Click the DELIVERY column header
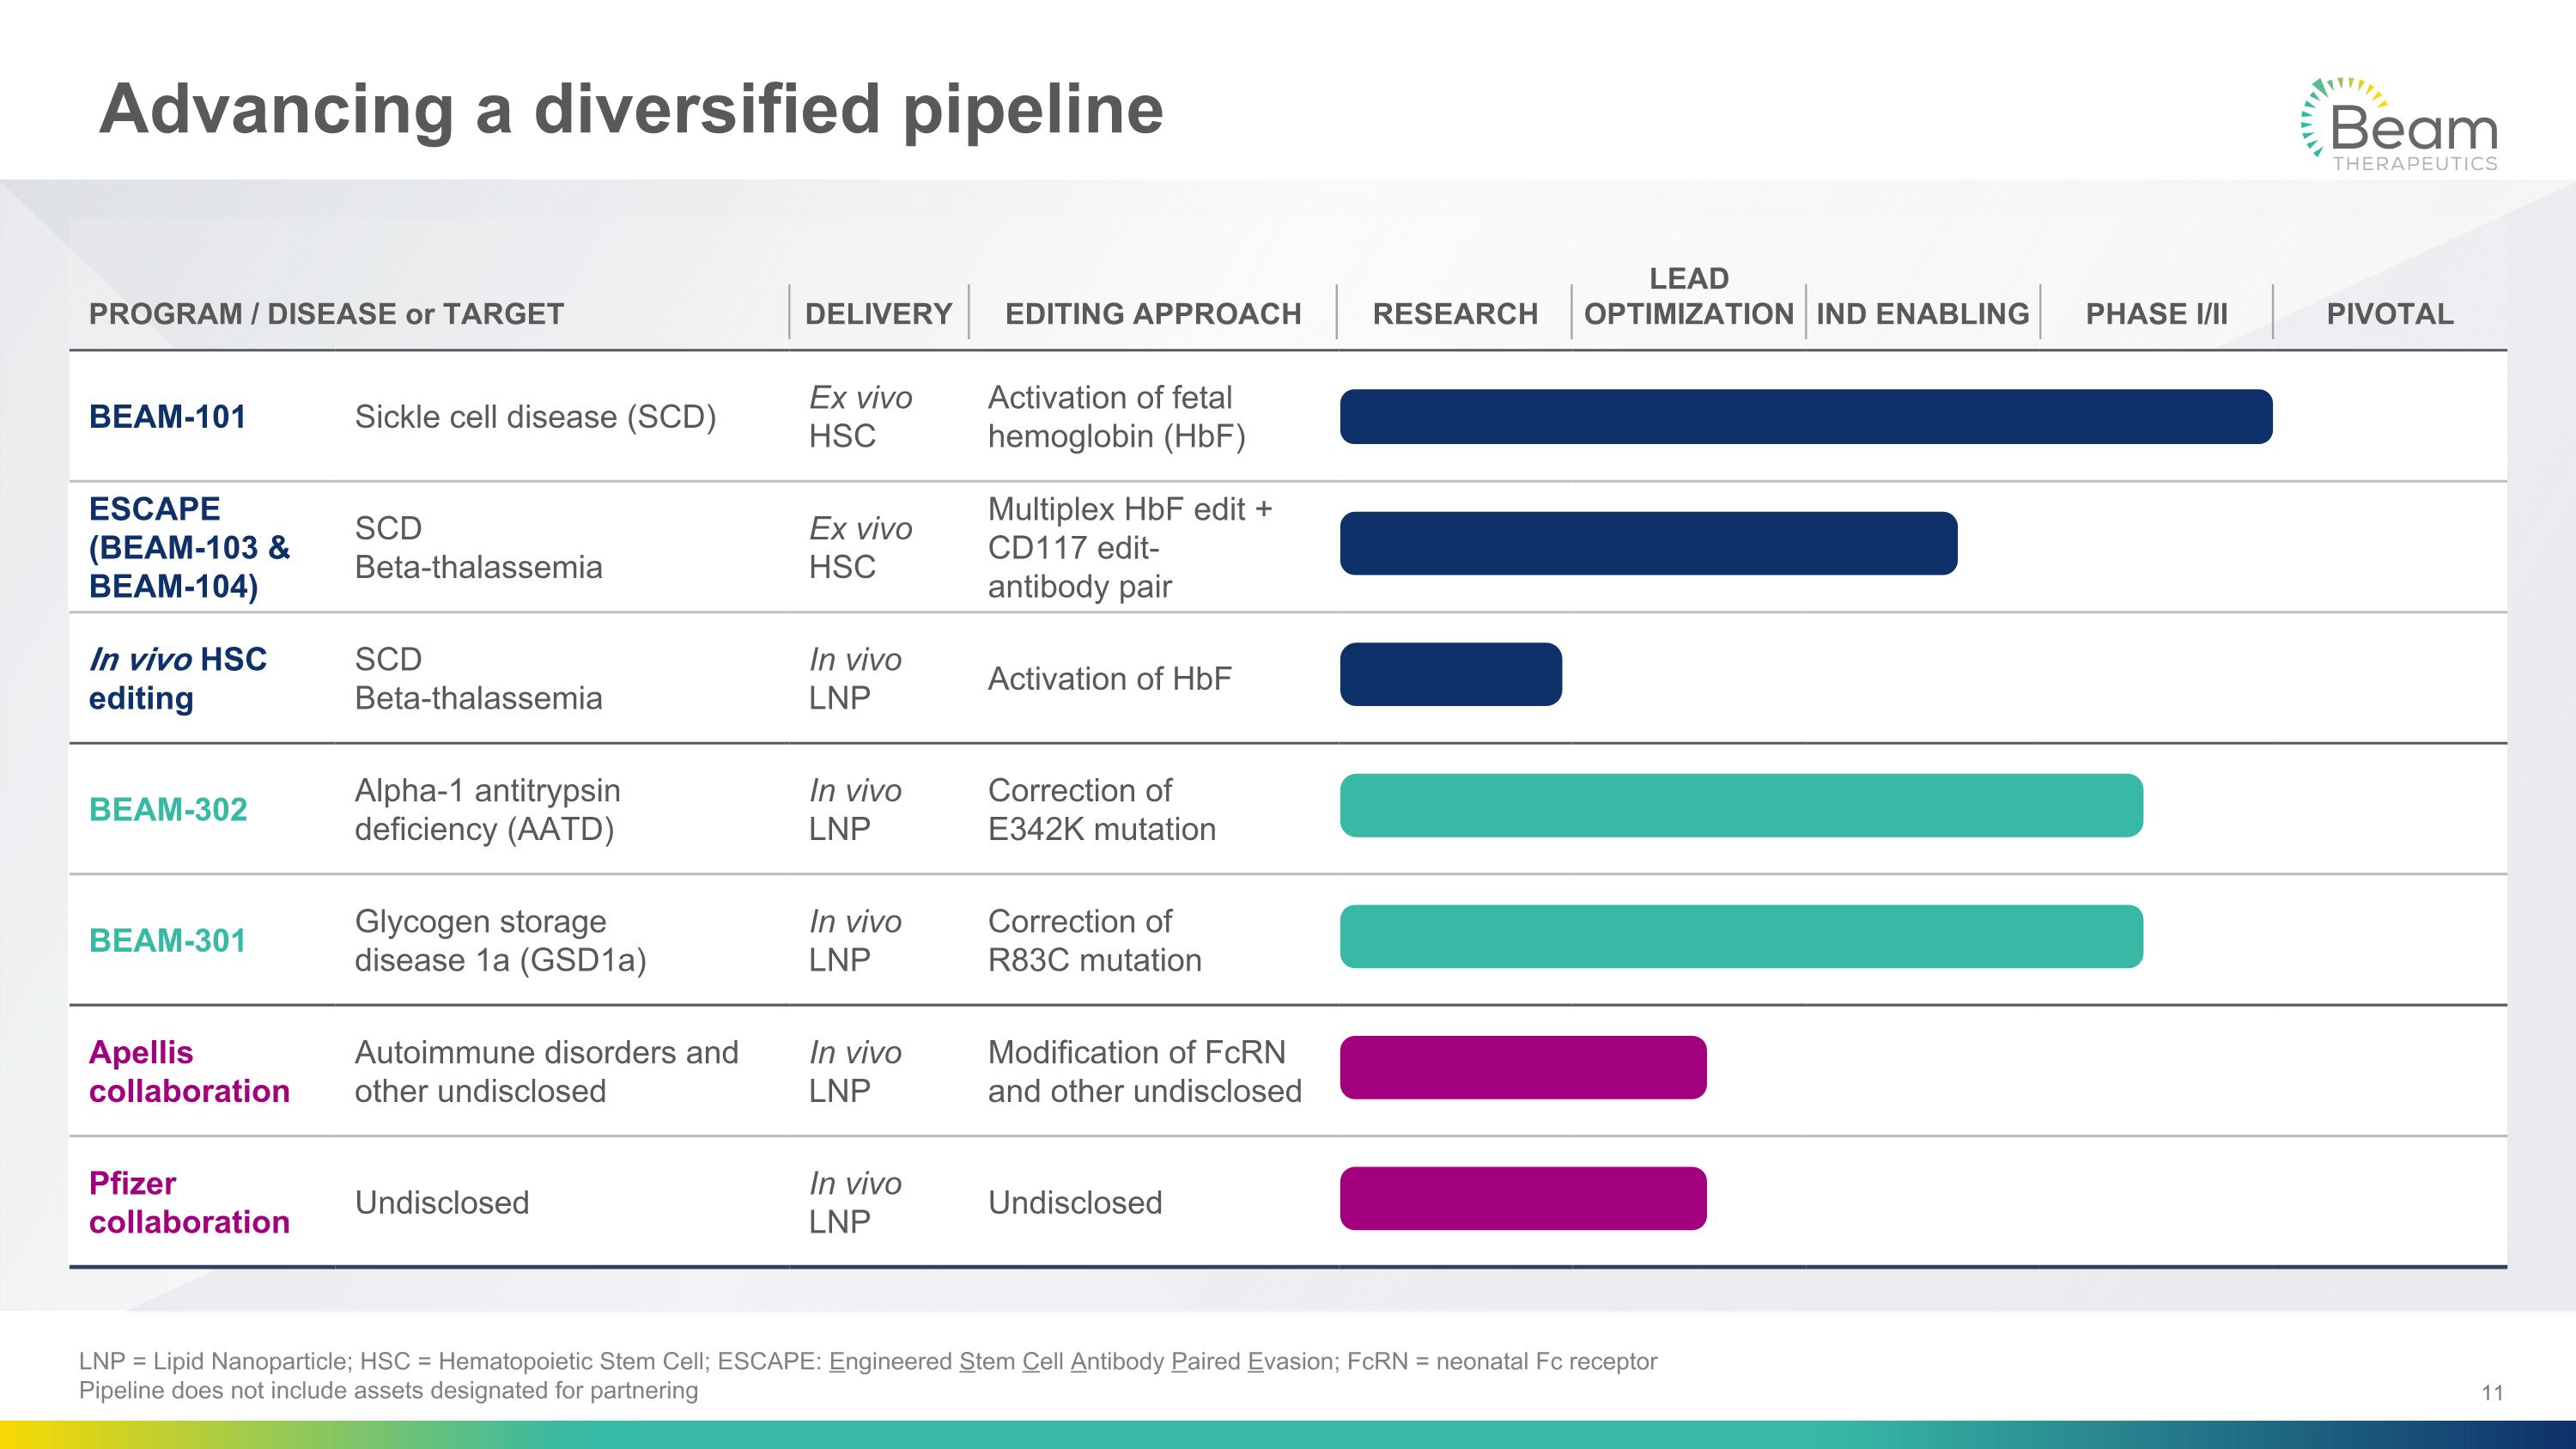This screenshot has width=2576, height=1449. click(x=878, y=314)
